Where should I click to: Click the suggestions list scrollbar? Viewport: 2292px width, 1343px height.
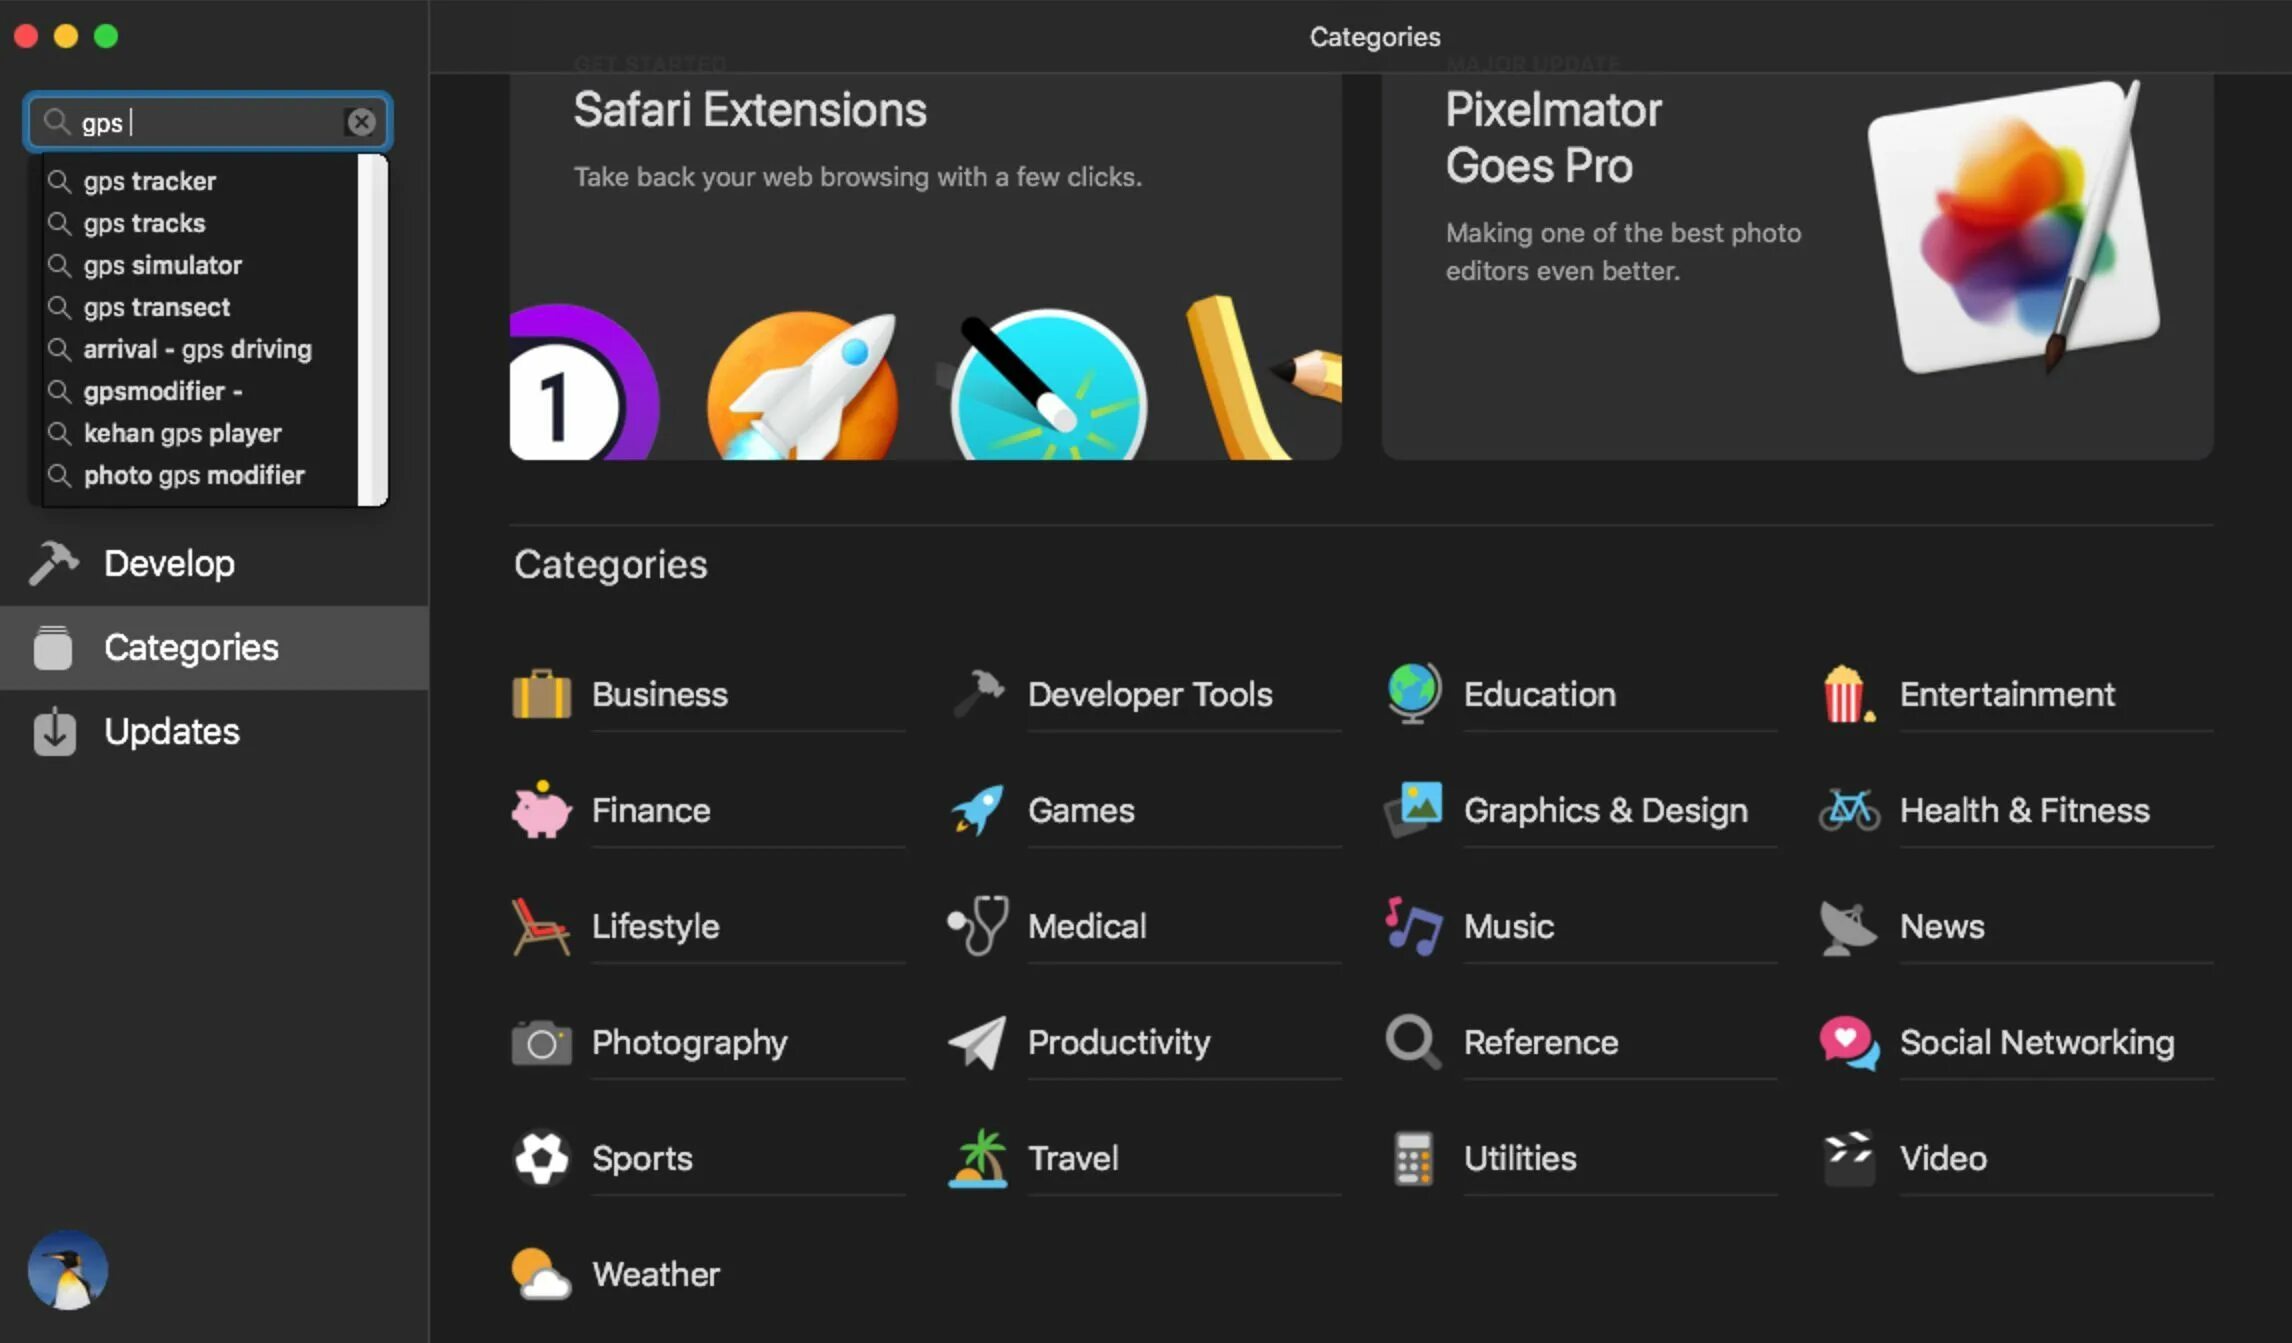point(372,330)
